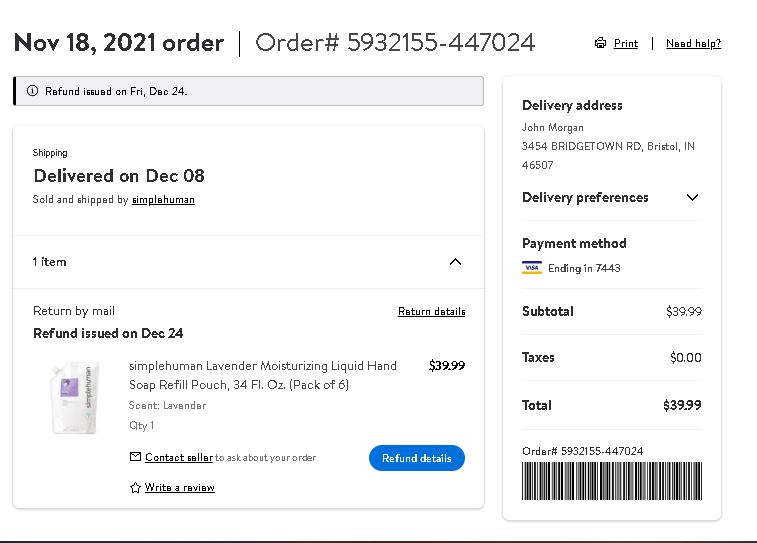757x543 pixels.
Task: Open the Print link
Action: [x=626, y=43]
